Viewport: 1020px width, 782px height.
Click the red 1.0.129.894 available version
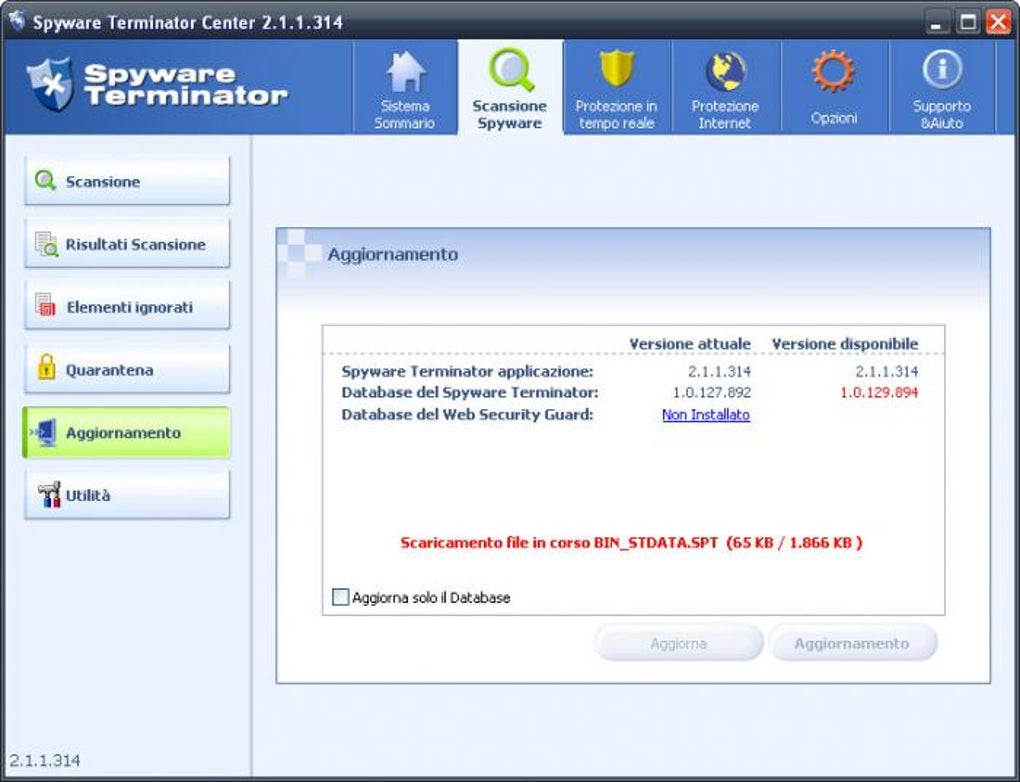[879, 392]
